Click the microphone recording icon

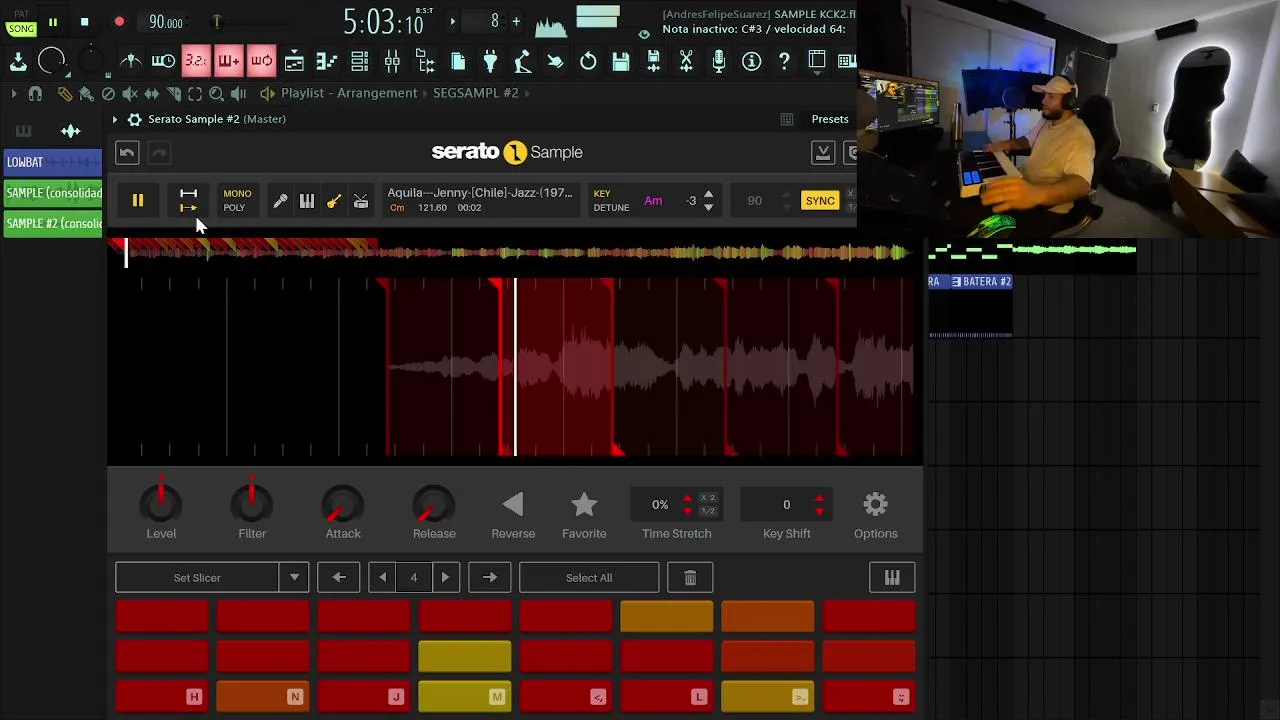coord(718,61)
